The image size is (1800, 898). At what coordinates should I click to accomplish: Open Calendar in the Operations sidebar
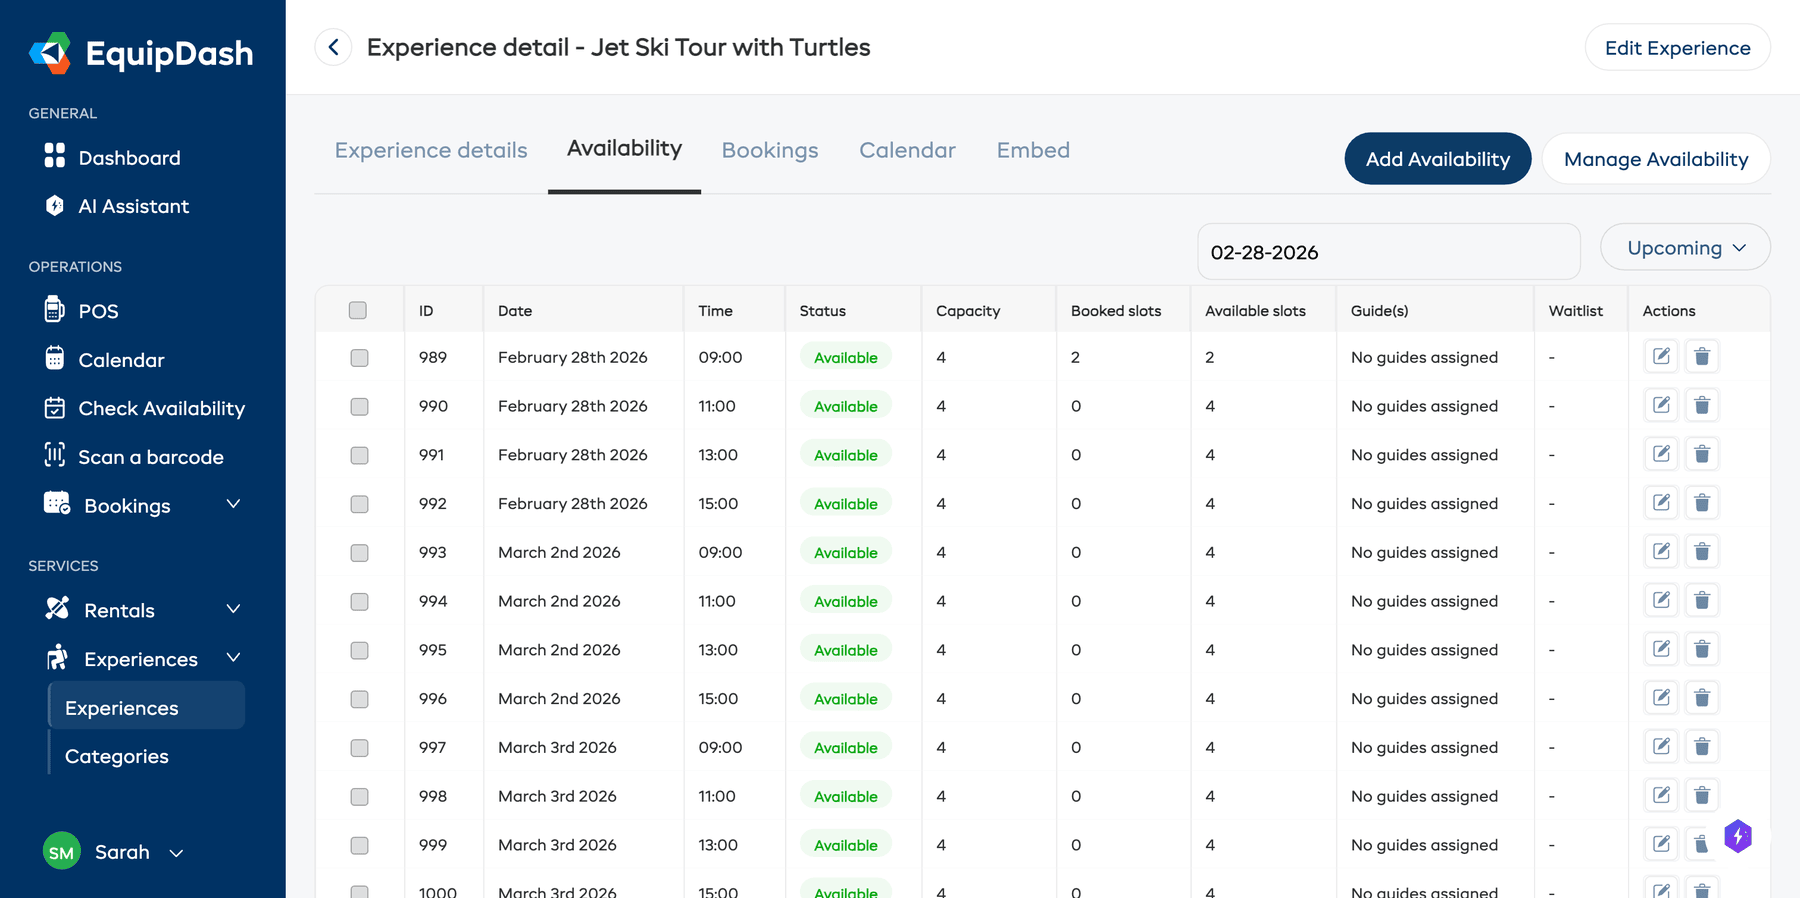pos(104,360)
